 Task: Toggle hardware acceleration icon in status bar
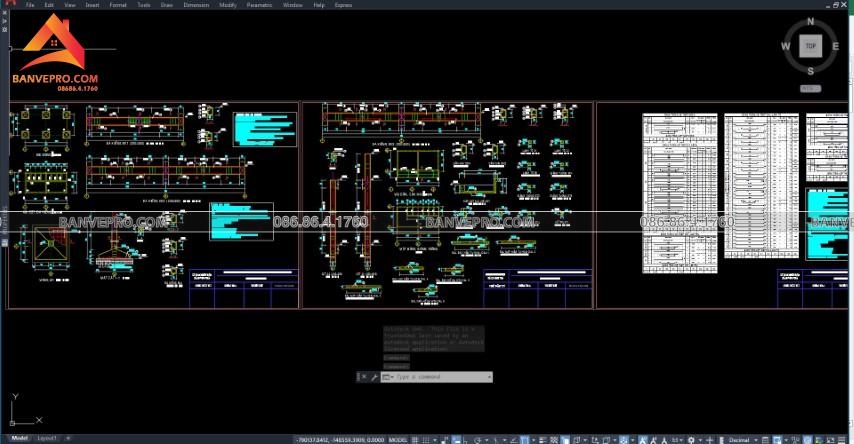807,439
